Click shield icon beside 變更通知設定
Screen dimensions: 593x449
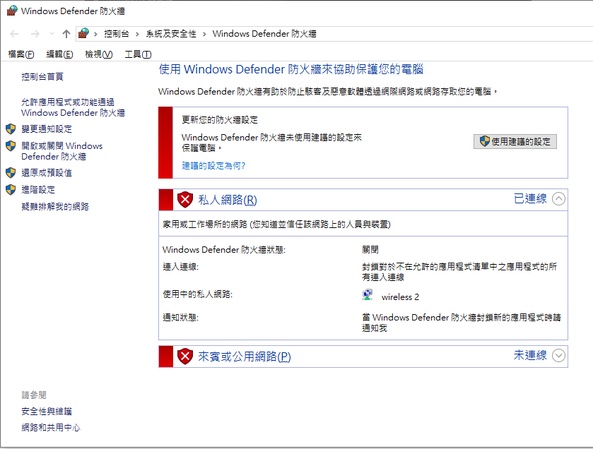(x=11, y=129)
